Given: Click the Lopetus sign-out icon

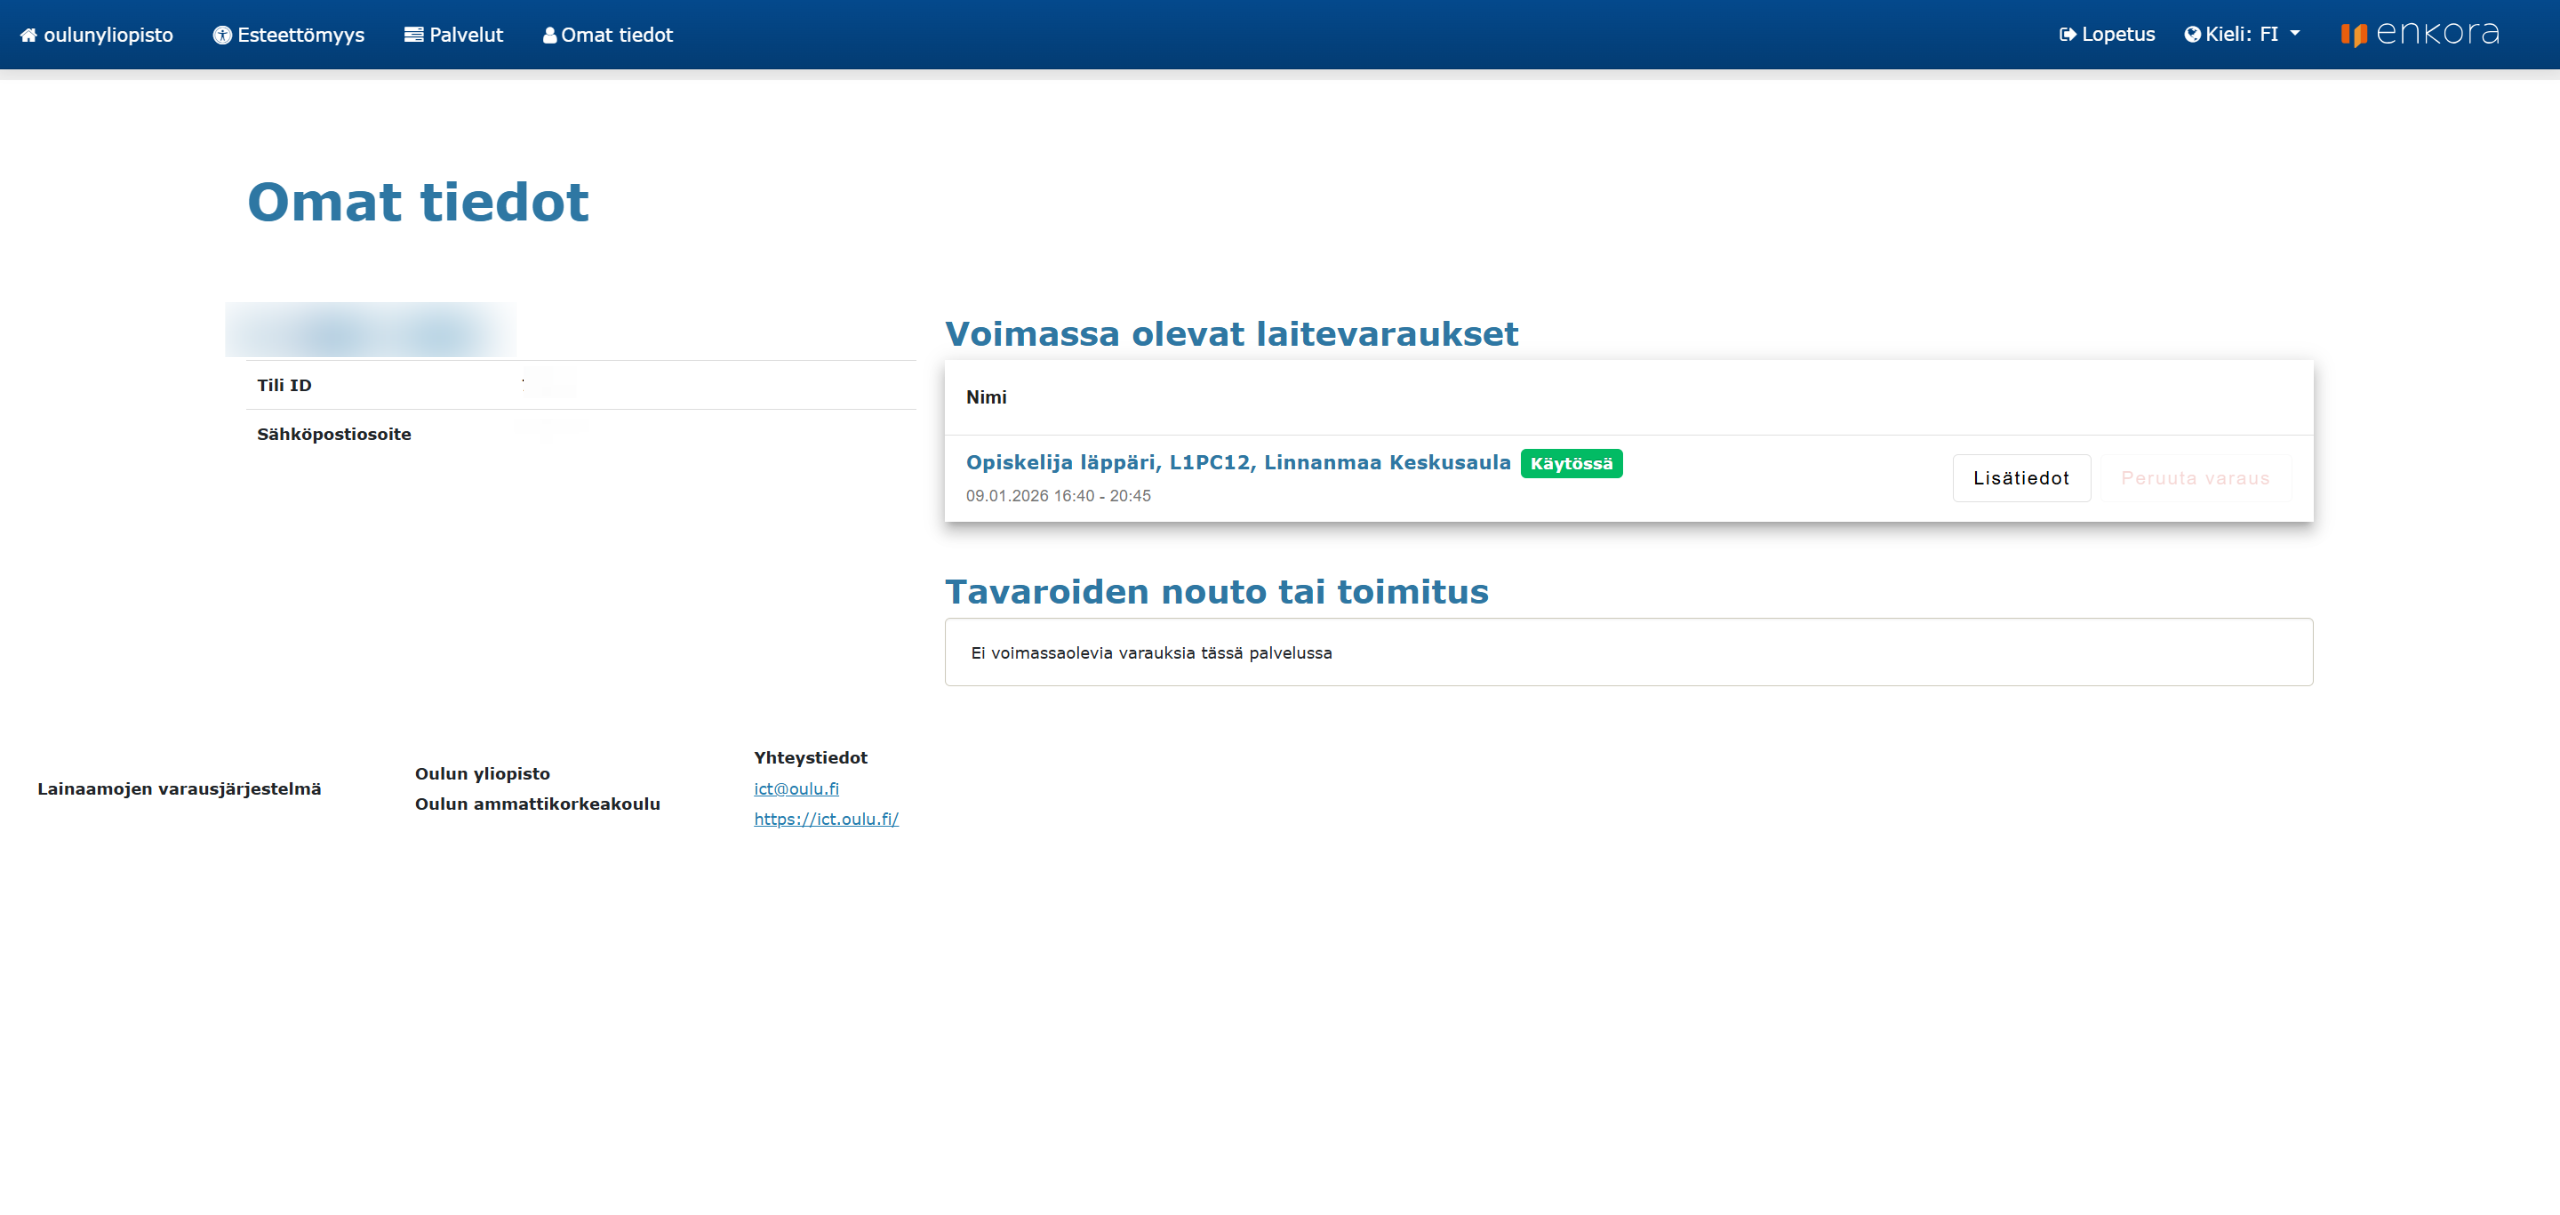Looking at the screenshot, I should click(2067, 35).
